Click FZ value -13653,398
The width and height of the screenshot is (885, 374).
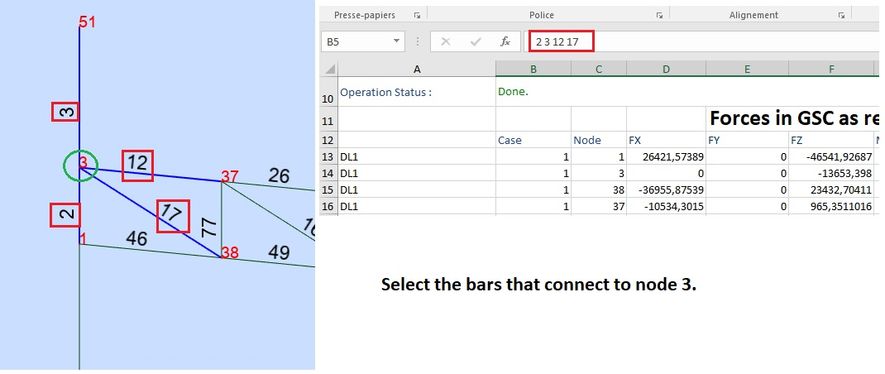pyautogui.click(x=831, y=174)
